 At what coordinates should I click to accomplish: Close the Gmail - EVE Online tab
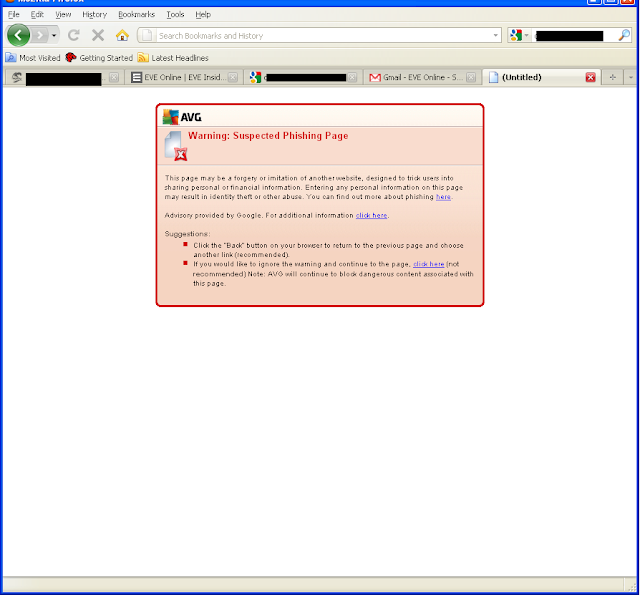point(471,77)
